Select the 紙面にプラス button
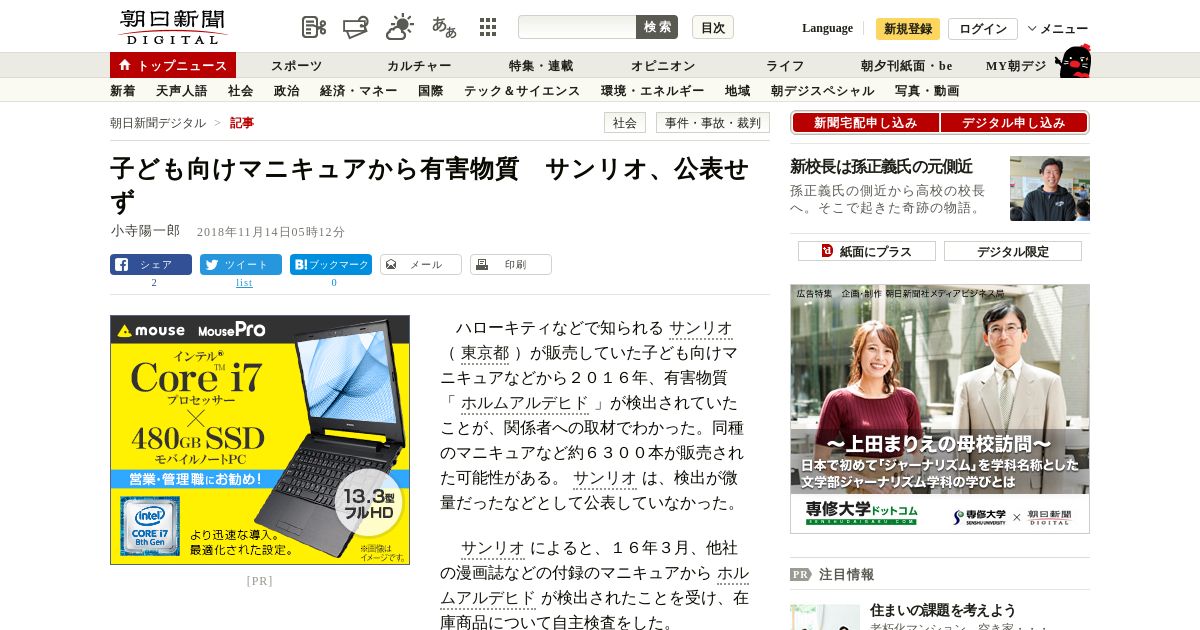 [x=867, y=251]
